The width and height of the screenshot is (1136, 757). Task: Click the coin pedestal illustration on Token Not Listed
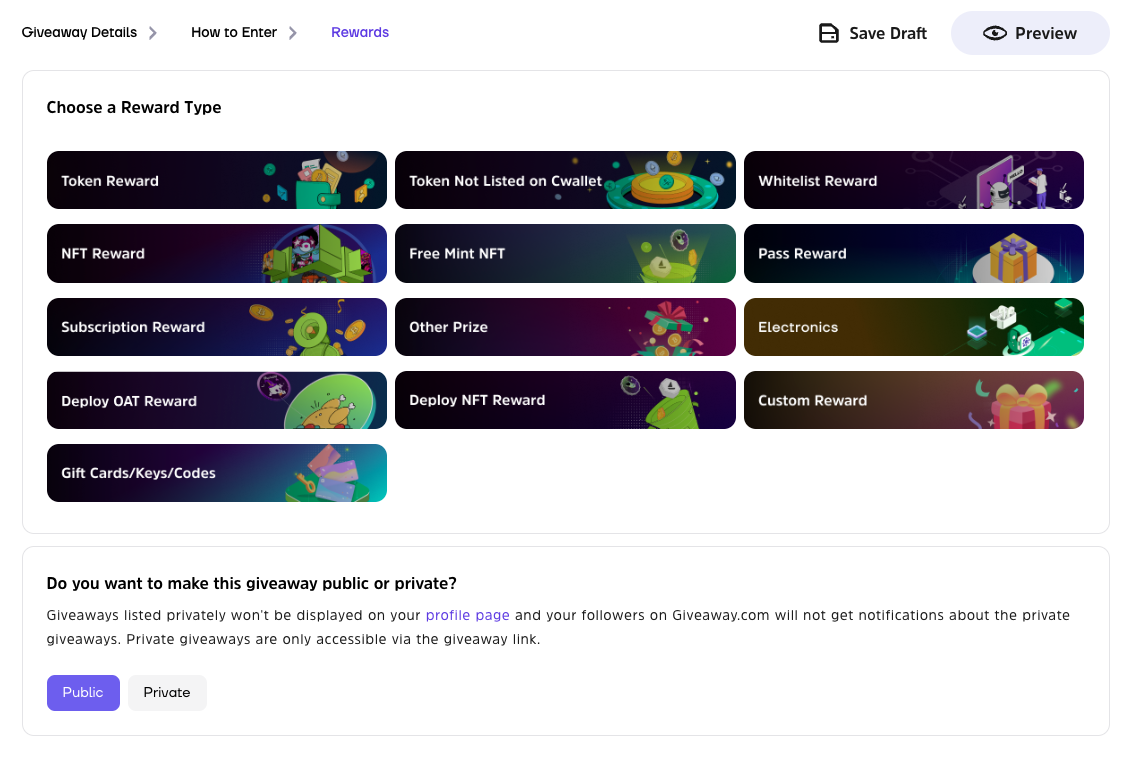(x=662, y=184)
